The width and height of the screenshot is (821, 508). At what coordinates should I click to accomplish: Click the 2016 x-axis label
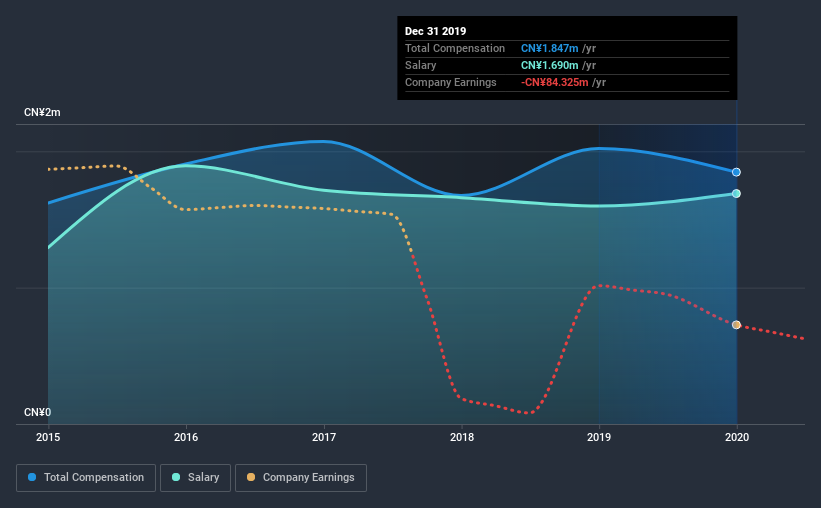(x=186, y=437)
